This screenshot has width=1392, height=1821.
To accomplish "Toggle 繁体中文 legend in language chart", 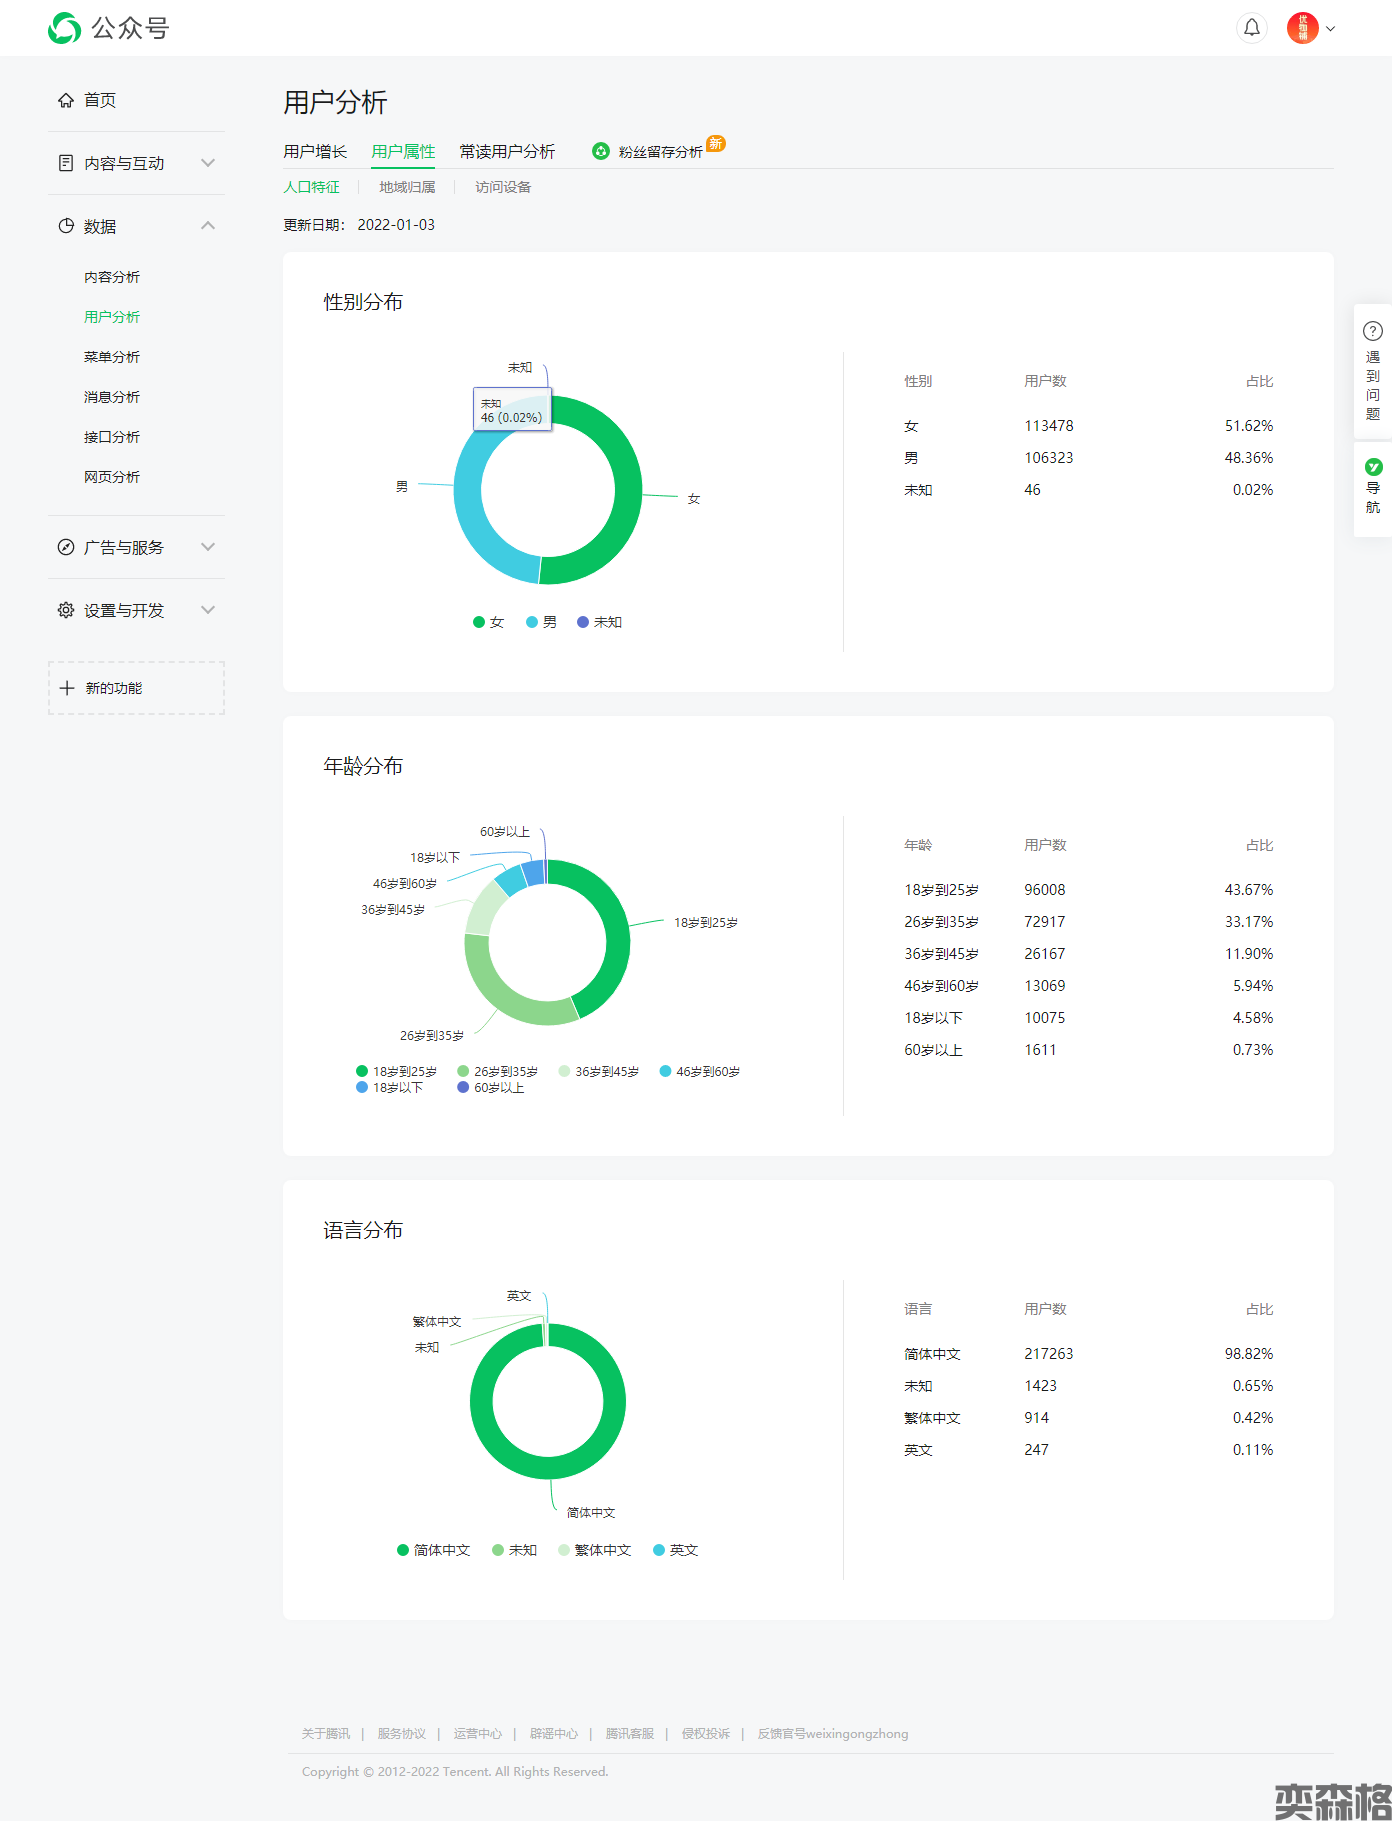I will 594,1550.
